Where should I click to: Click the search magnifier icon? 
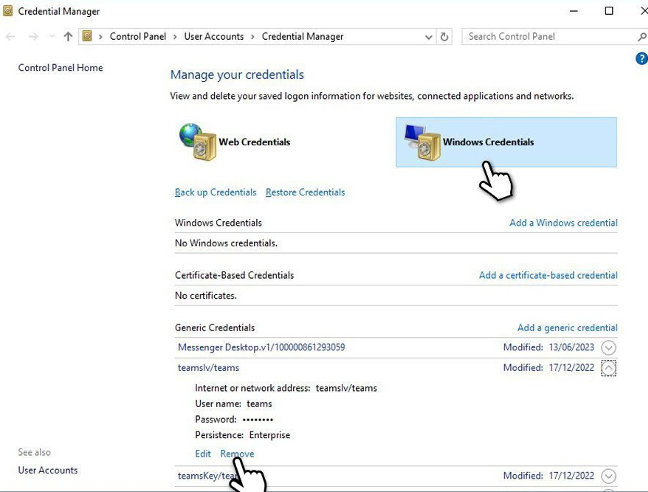pyautogui.click(x=642, y=37)
